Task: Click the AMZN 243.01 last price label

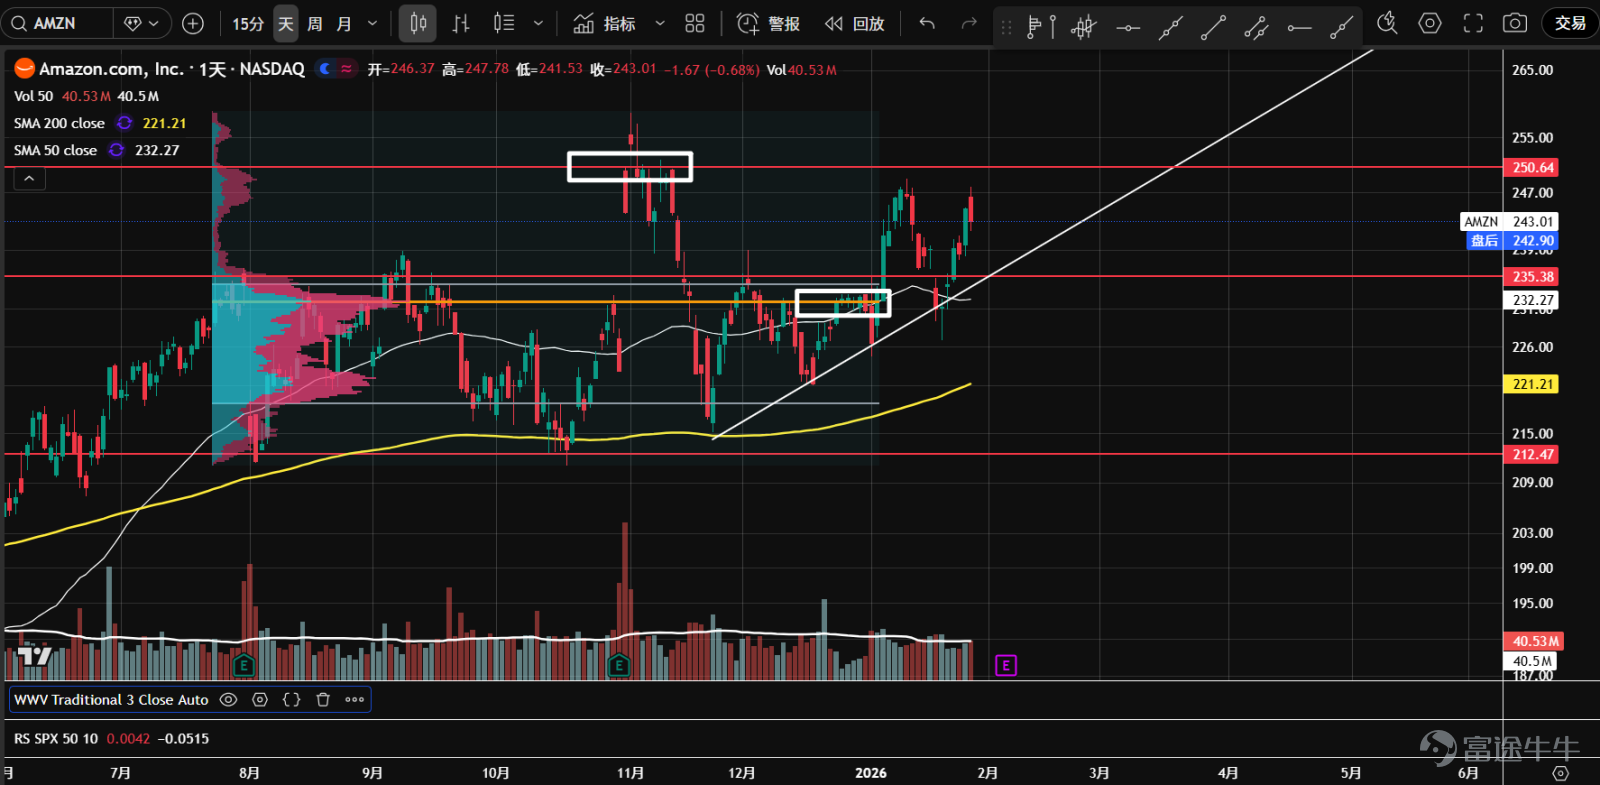Action: point(1509,221)
